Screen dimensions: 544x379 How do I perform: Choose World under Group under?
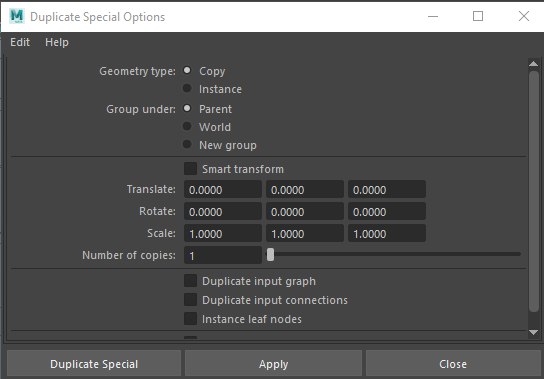pos(187,126)
